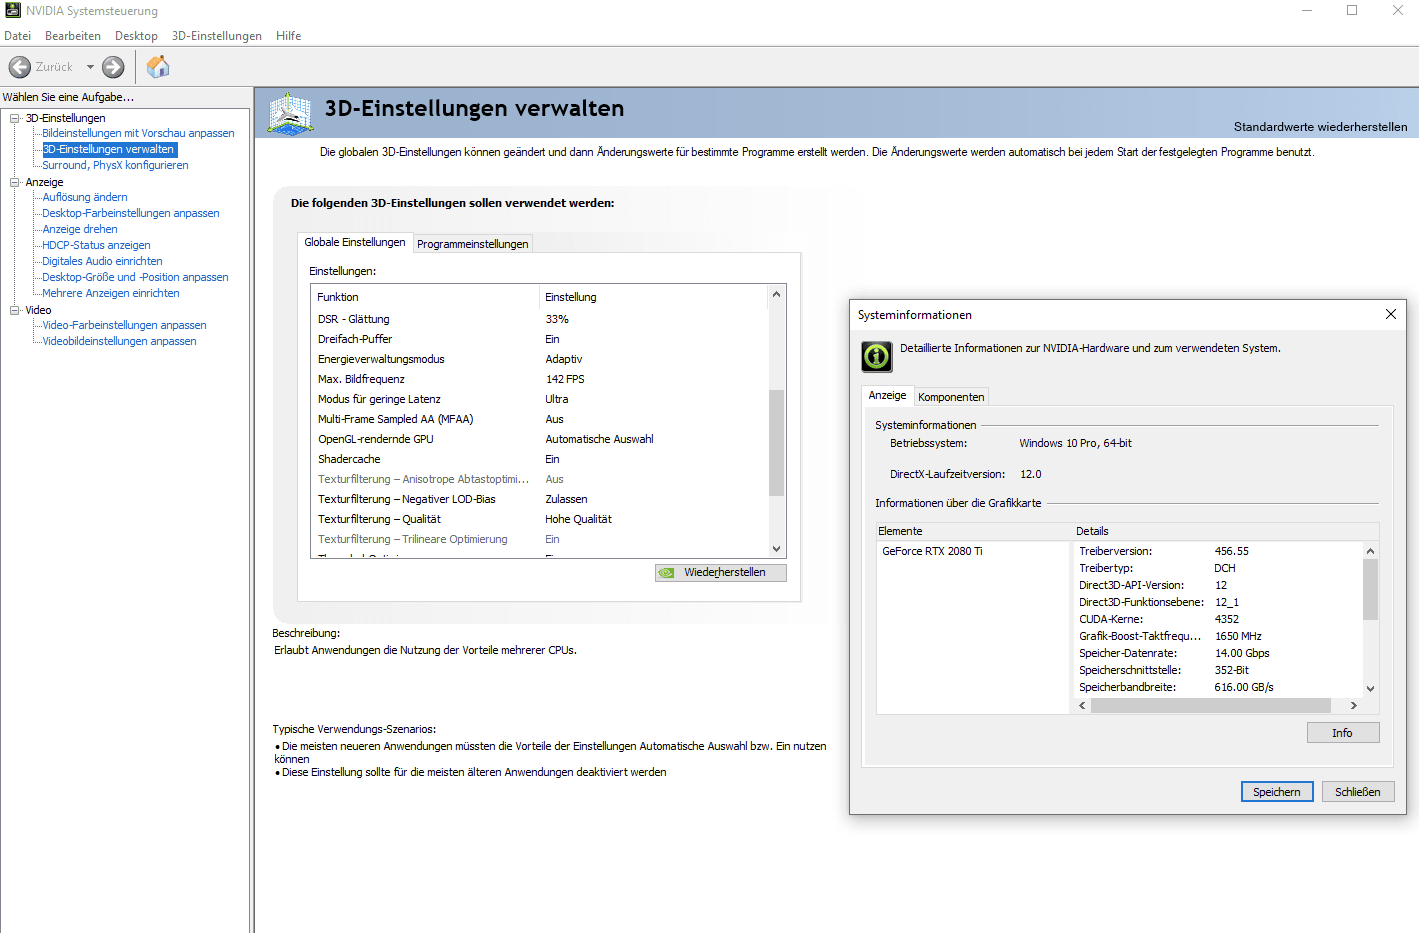This screenshot has height=933, width=1419.
Task: Close the Systeminformationen dialog
Action: (x=1390, y=314)
